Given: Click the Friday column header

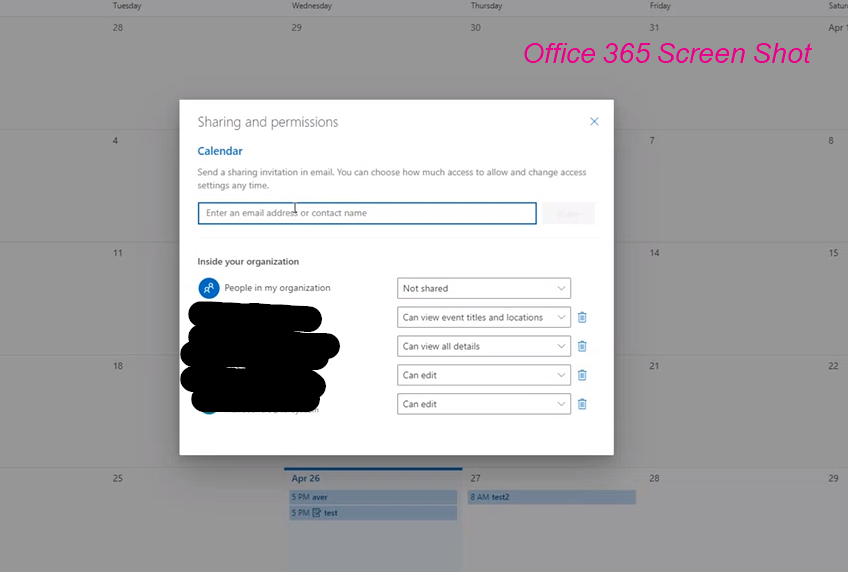Looking at the screenshot, I should click(x=660, y=6).
